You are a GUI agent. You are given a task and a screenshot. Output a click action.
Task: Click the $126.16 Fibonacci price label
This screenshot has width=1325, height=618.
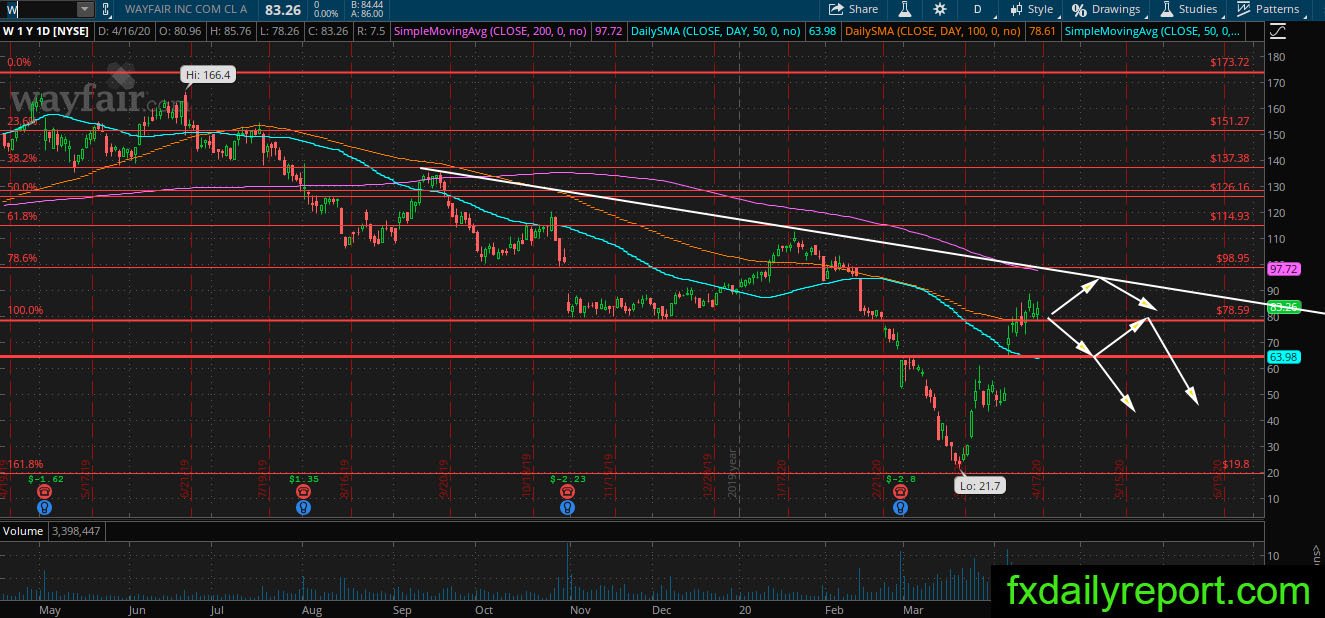click(1230, 187)
